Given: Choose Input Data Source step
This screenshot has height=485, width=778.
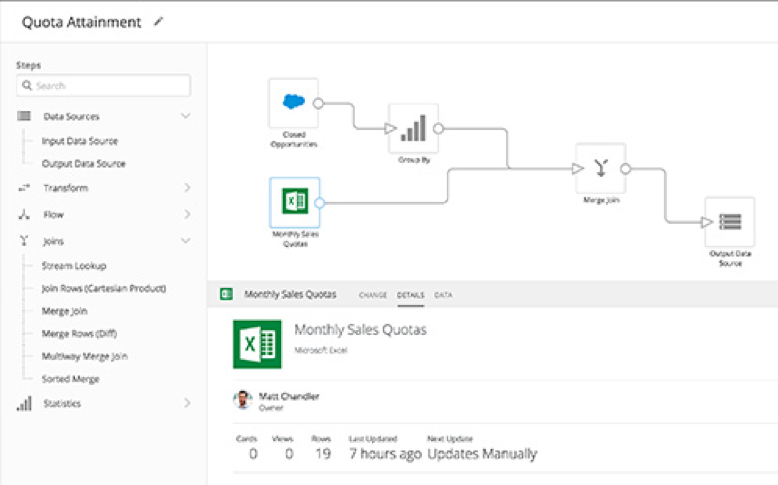Looking at the screenshot, I should tap(79, 141).
